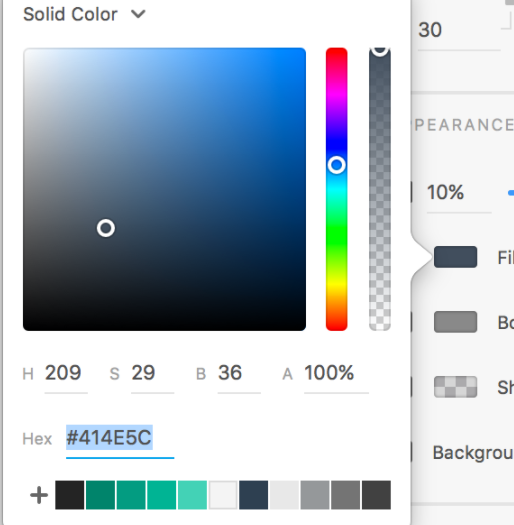Click the H hue value field
This screenshot has width=514, height=525.
[66, 374]
